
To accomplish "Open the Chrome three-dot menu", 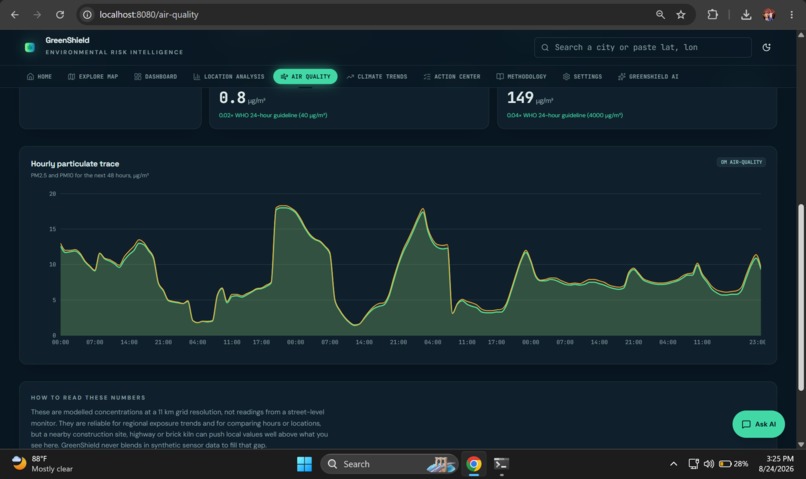I will pos(792,14).
